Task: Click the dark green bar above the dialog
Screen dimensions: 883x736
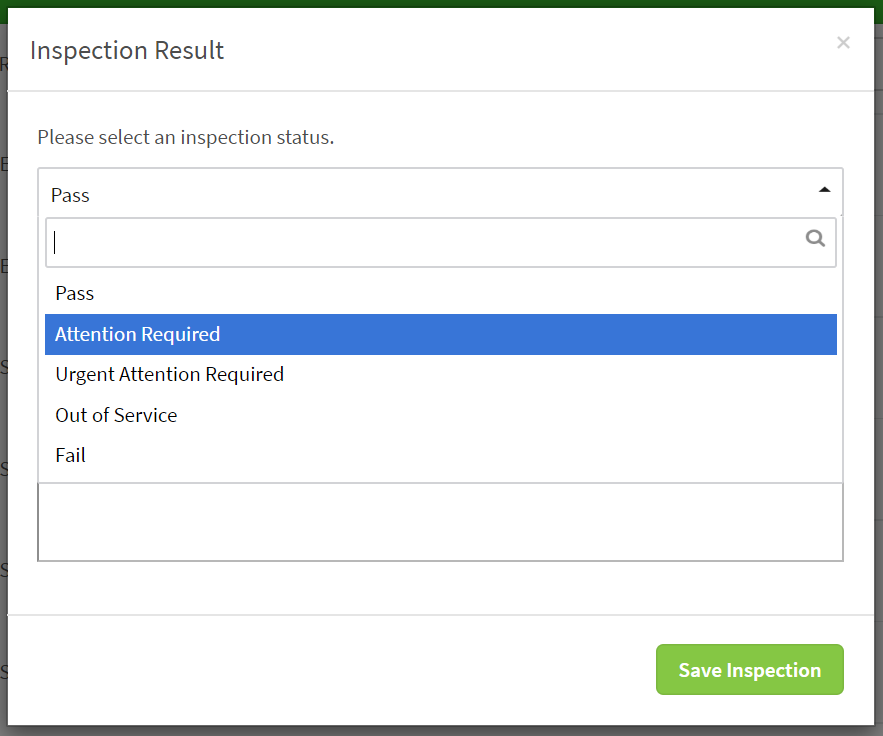Action: click(x=441, y=5)
